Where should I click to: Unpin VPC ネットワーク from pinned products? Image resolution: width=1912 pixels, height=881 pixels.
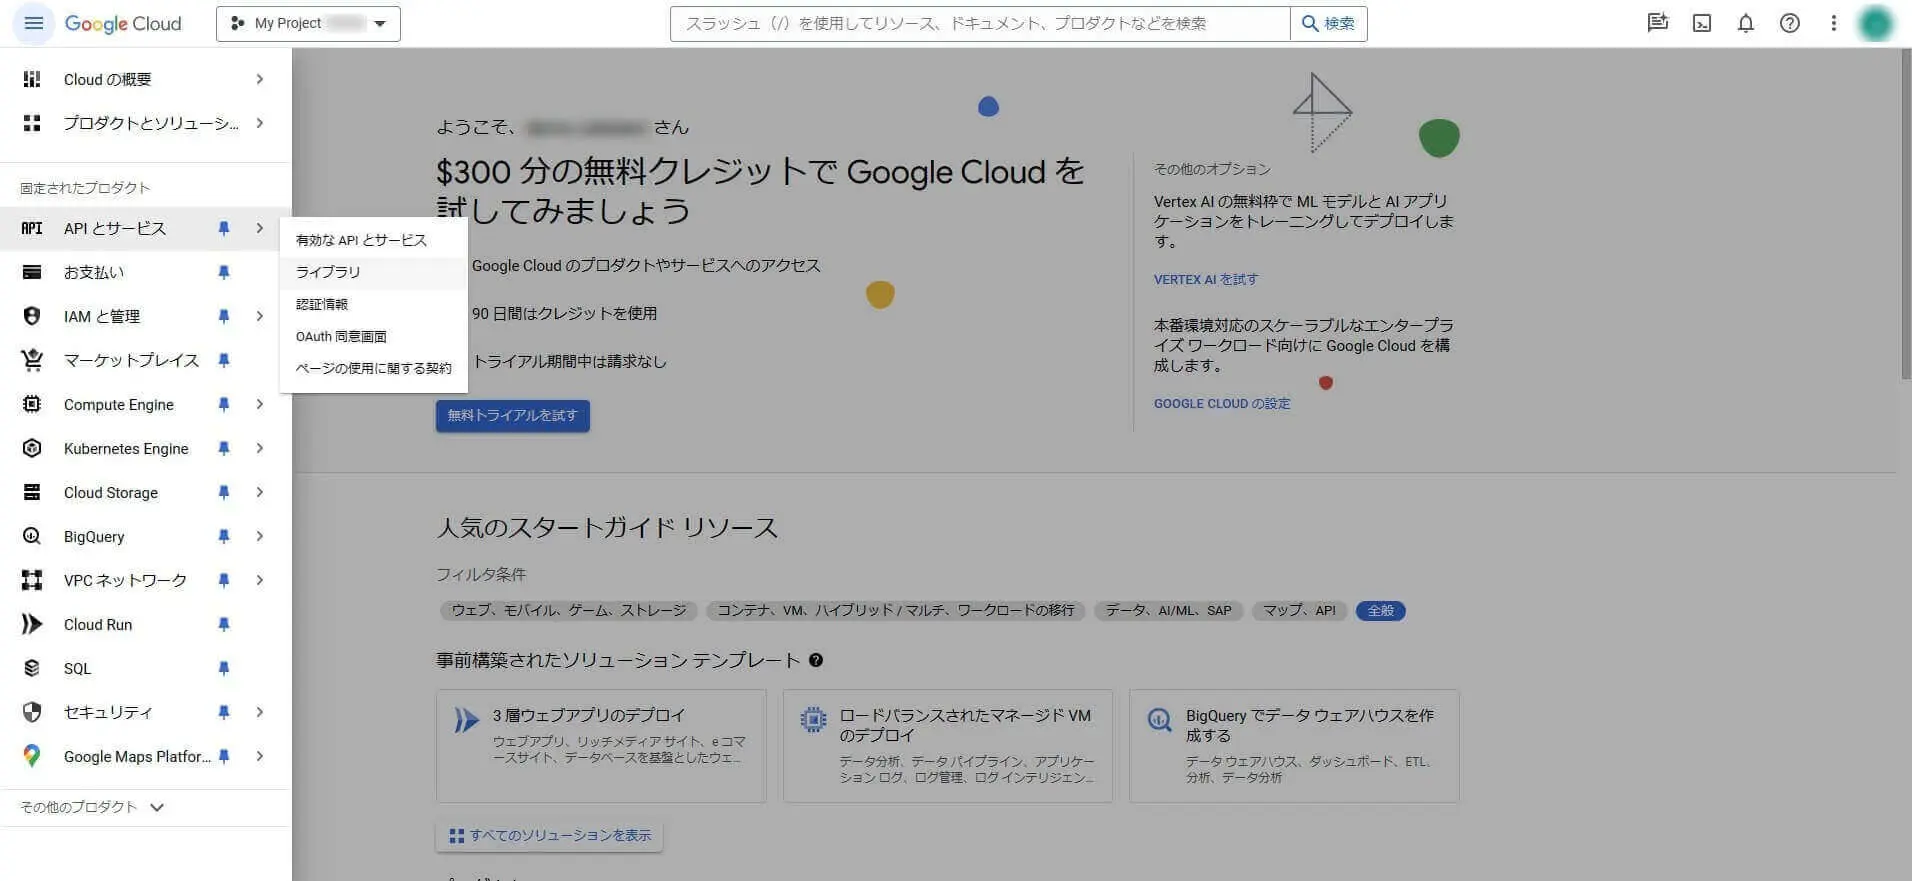[224, 580]
